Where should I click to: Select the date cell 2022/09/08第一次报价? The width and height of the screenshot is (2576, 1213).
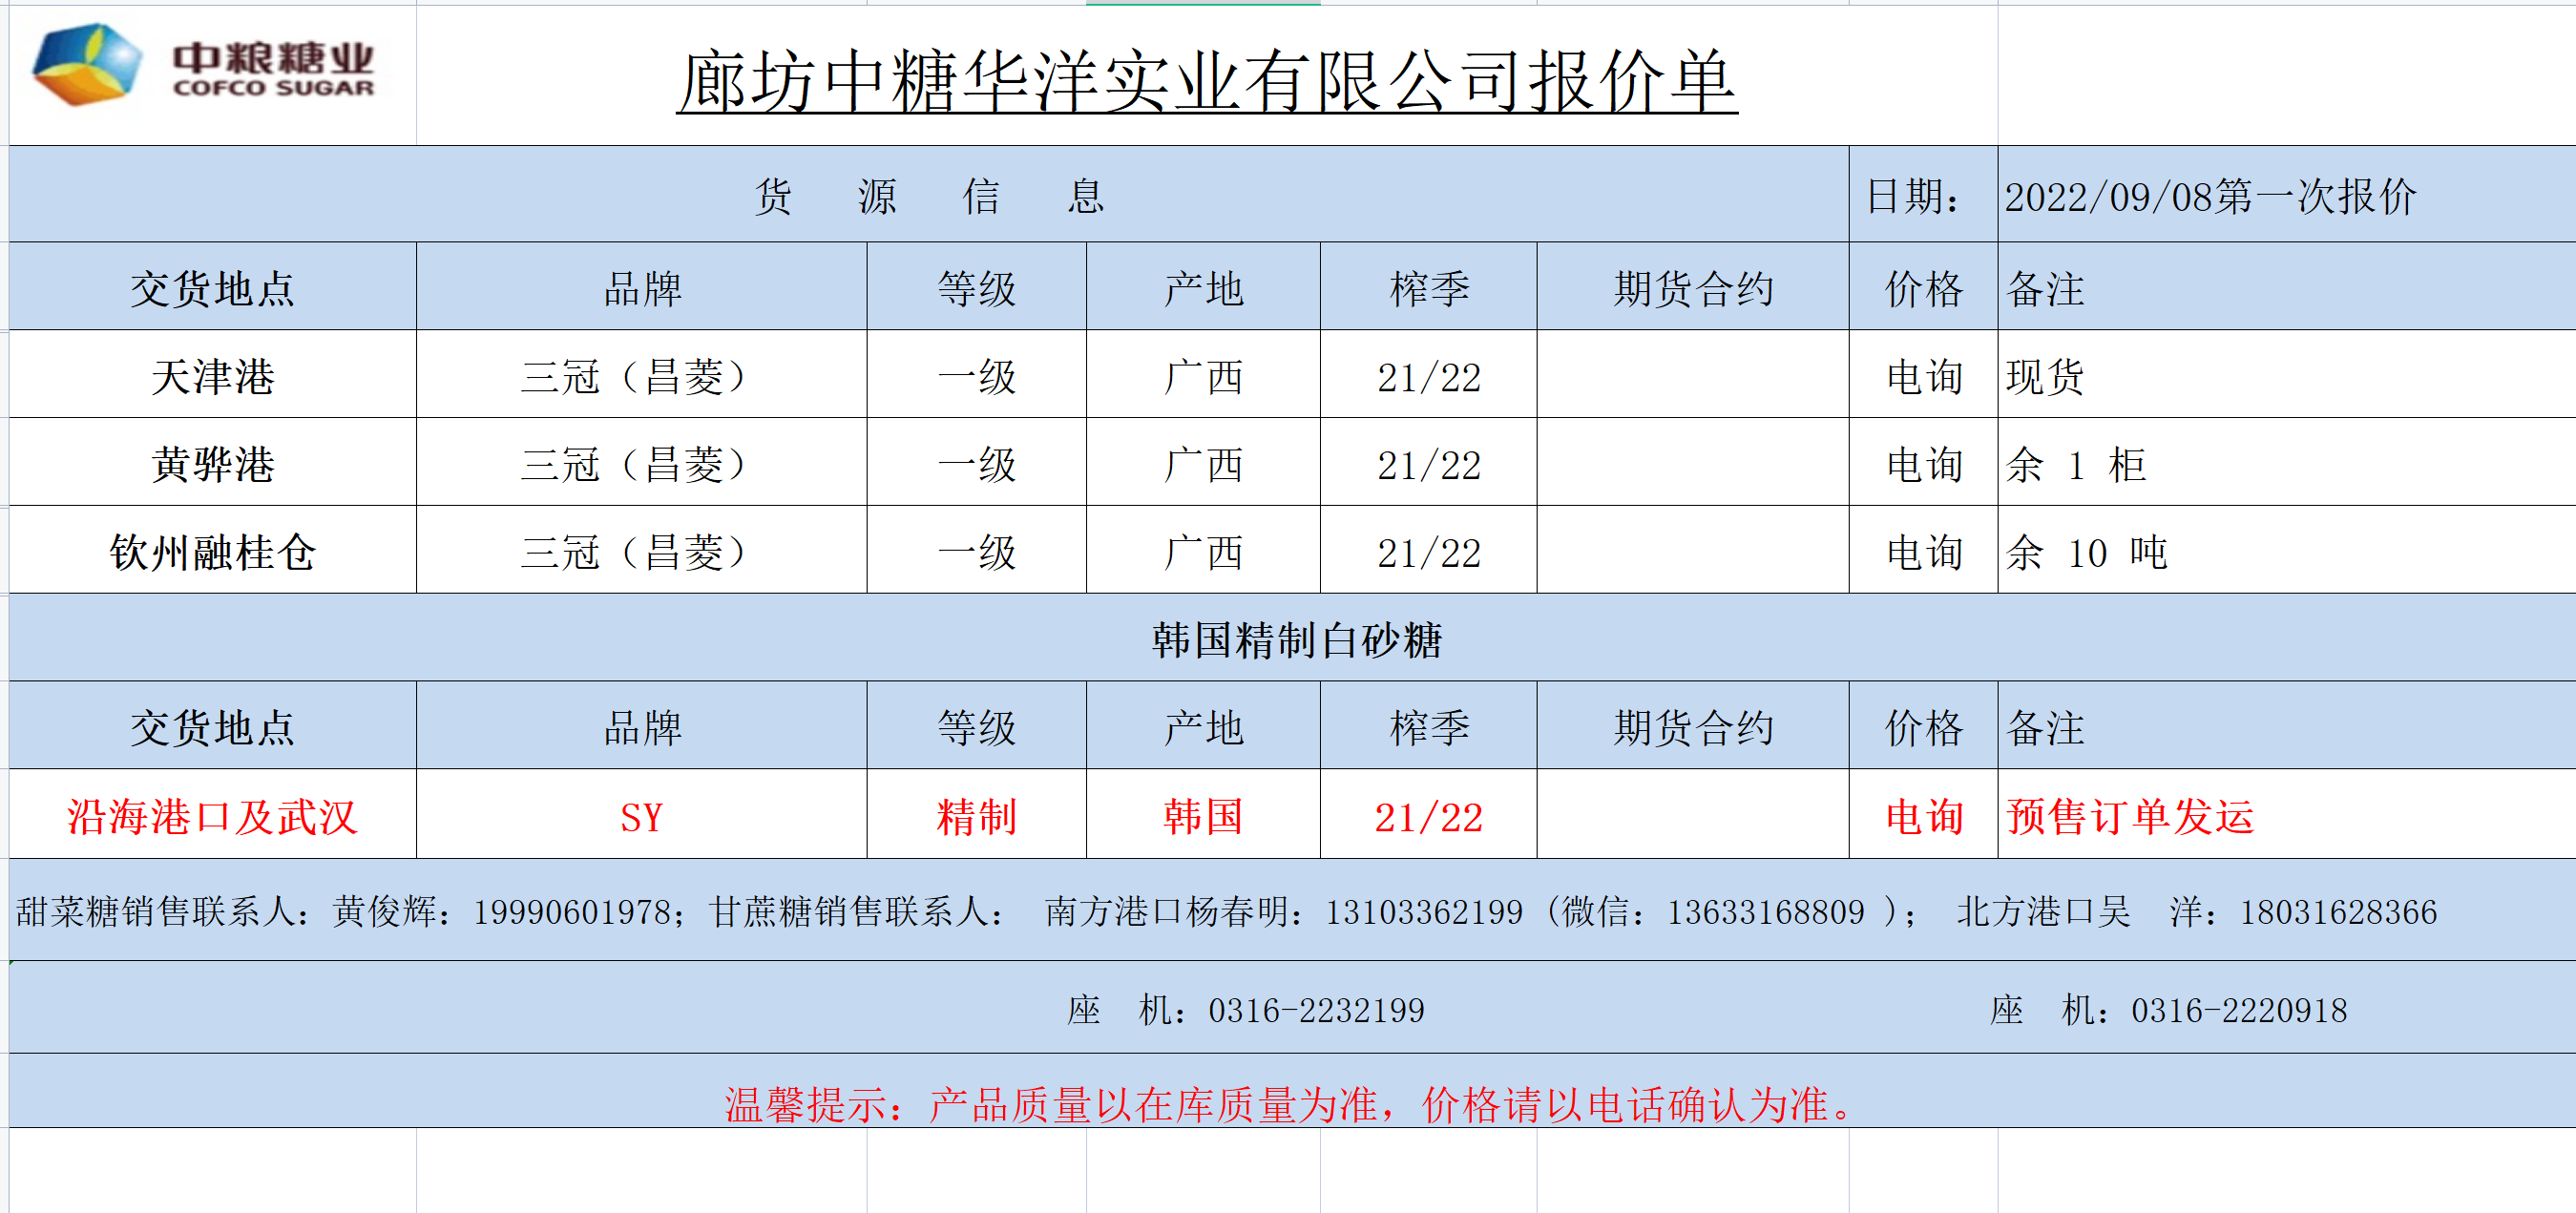coord(2210,196)
